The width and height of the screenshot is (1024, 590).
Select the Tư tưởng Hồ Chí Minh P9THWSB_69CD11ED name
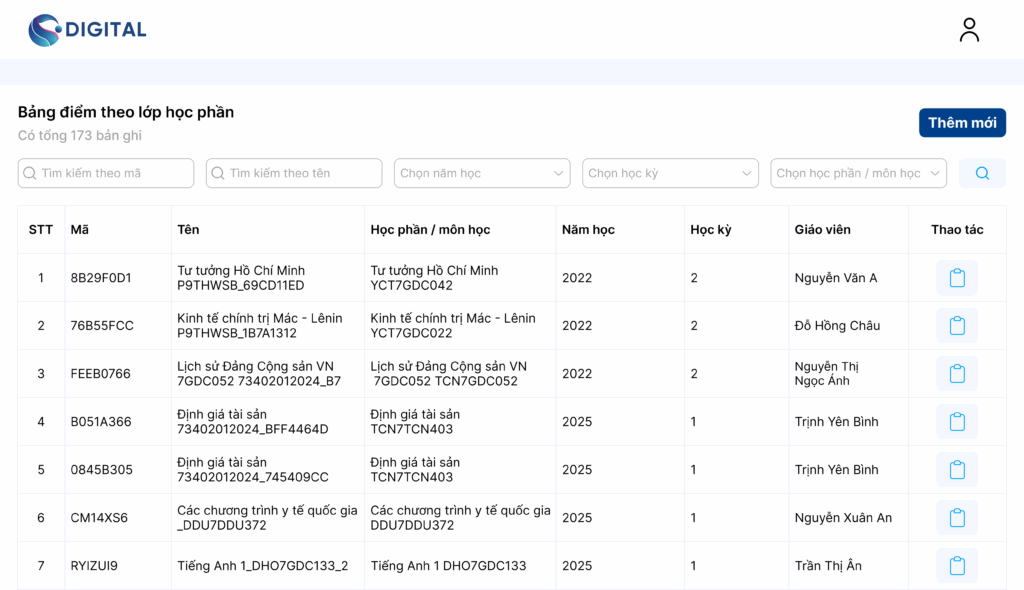click(241, 278)
